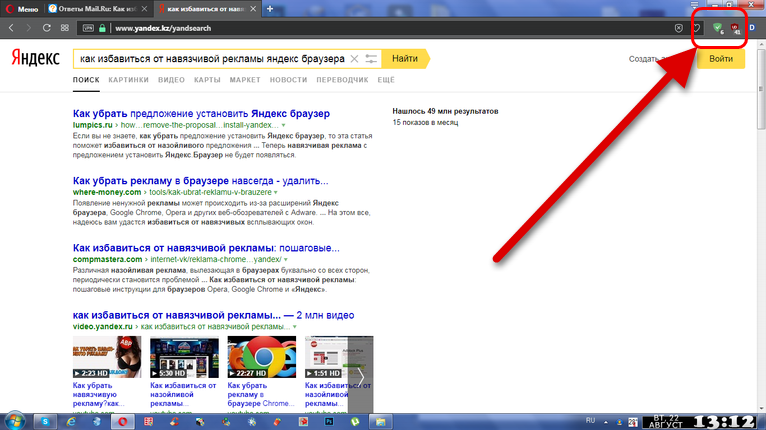
Task: Expand where-money.com result dropdown arrow
Action: (x=276, y=192)
